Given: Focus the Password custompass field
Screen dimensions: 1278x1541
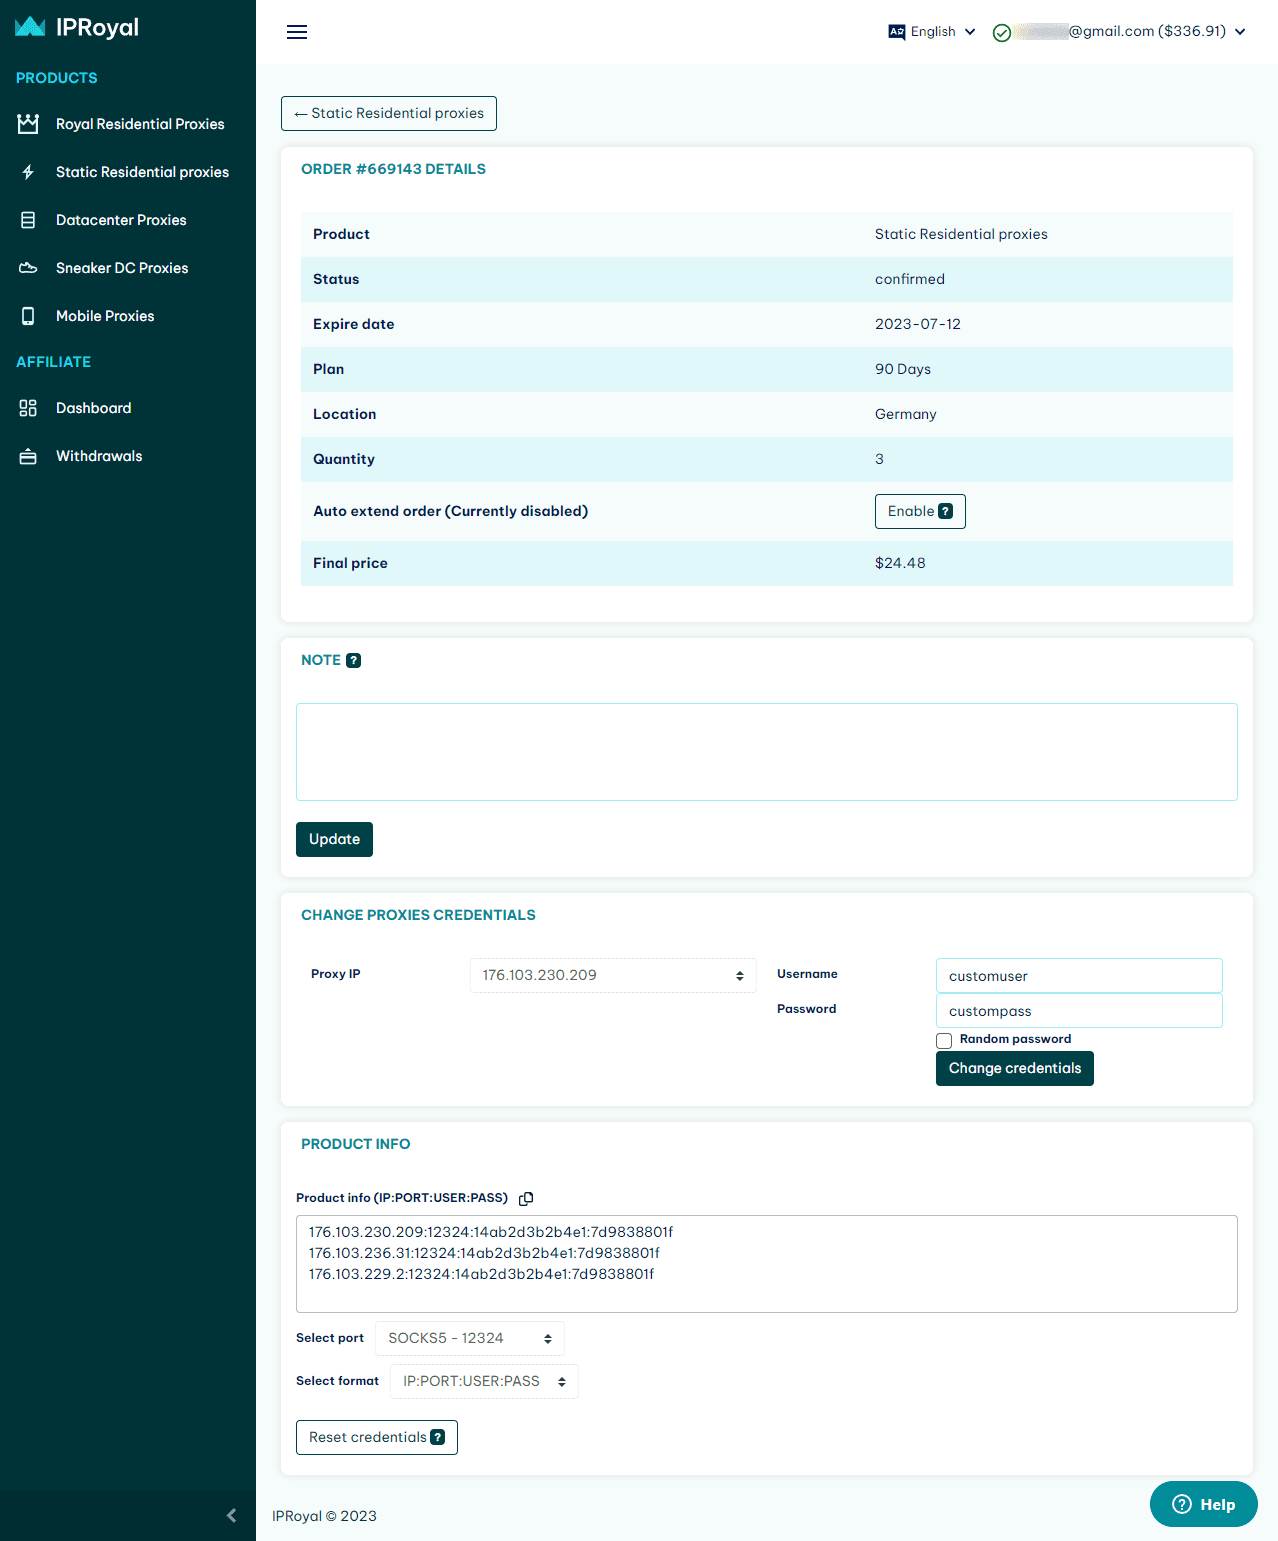Looking at the screenshot, I should tap(1079, 1010).
